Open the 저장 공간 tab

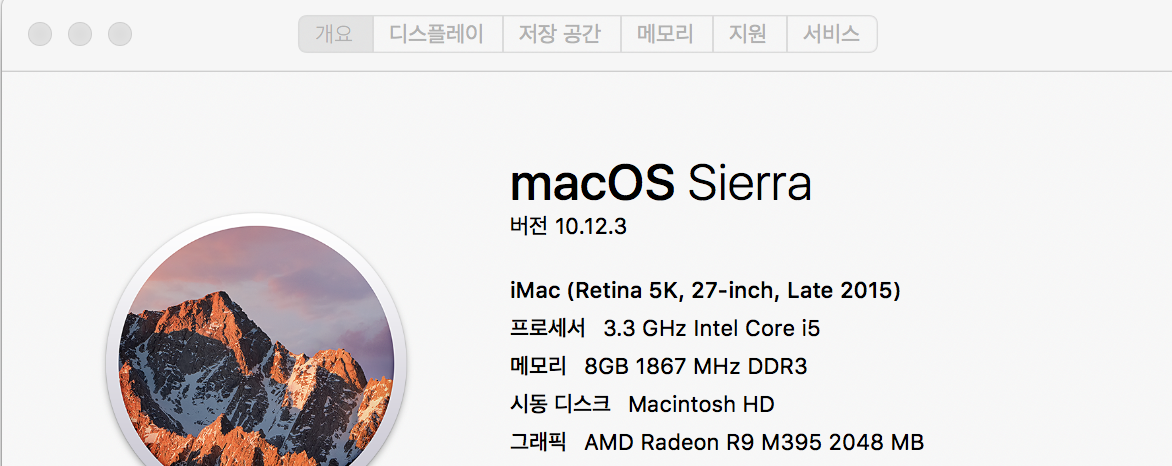(560, 34)
